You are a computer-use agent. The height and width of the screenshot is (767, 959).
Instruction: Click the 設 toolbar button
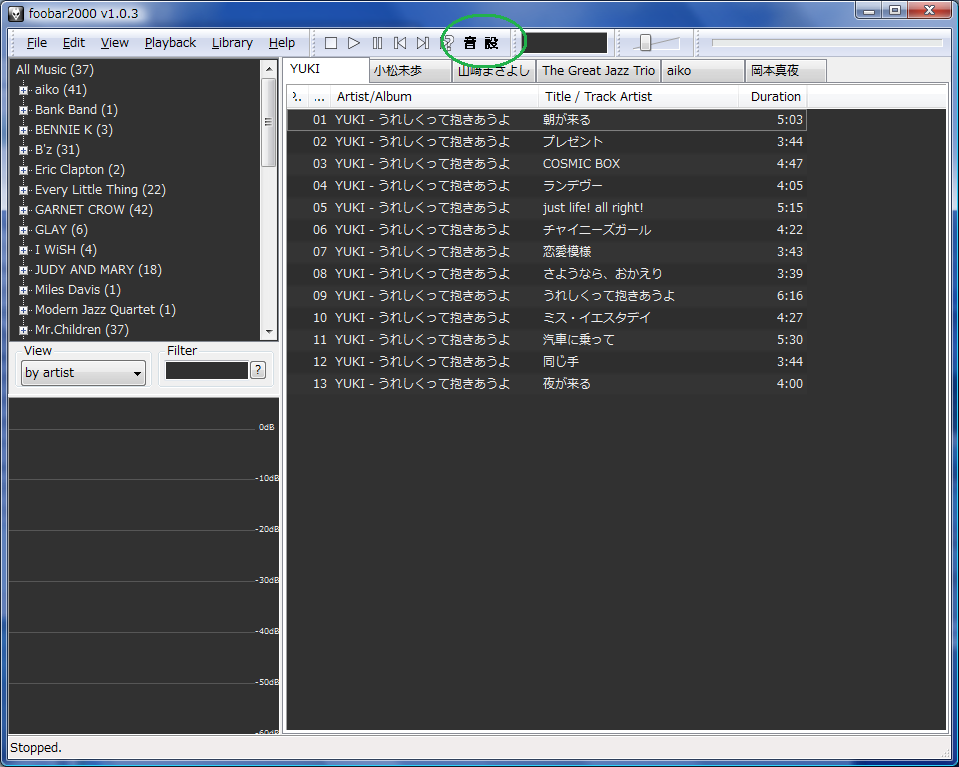pyautogui.click(x=492, y=43)
